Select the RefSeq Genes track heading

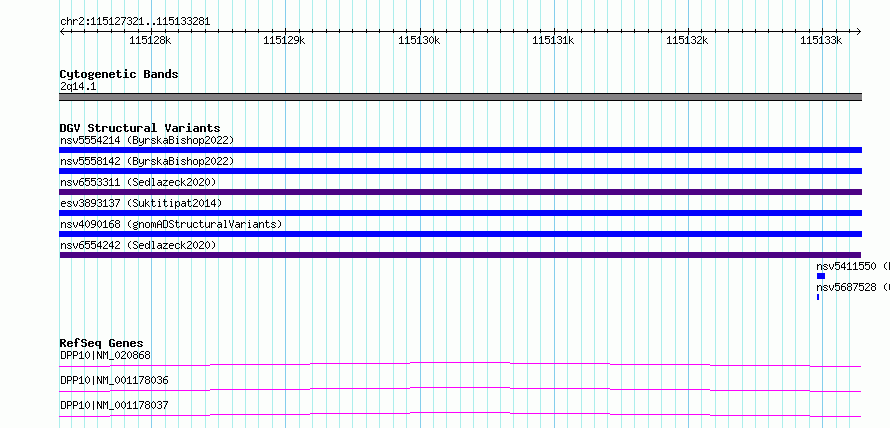pyautogui.click(x=102, y=343)
